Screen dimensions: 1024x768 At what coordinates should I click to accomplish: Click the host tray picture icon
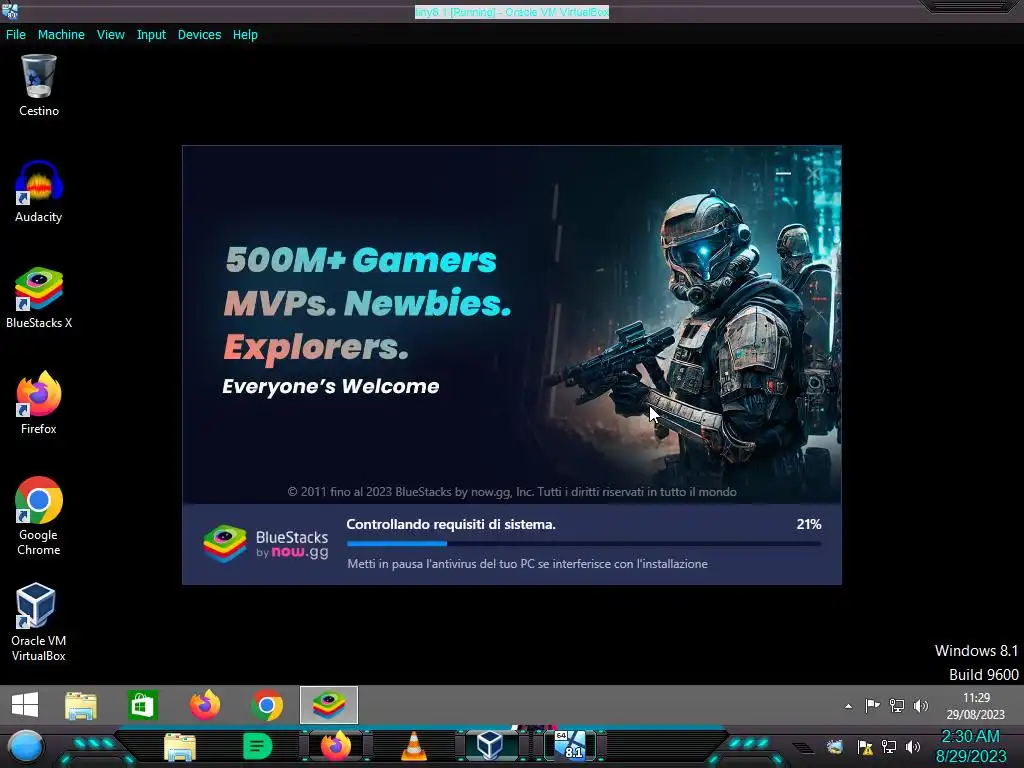click(x=835, y=746)
